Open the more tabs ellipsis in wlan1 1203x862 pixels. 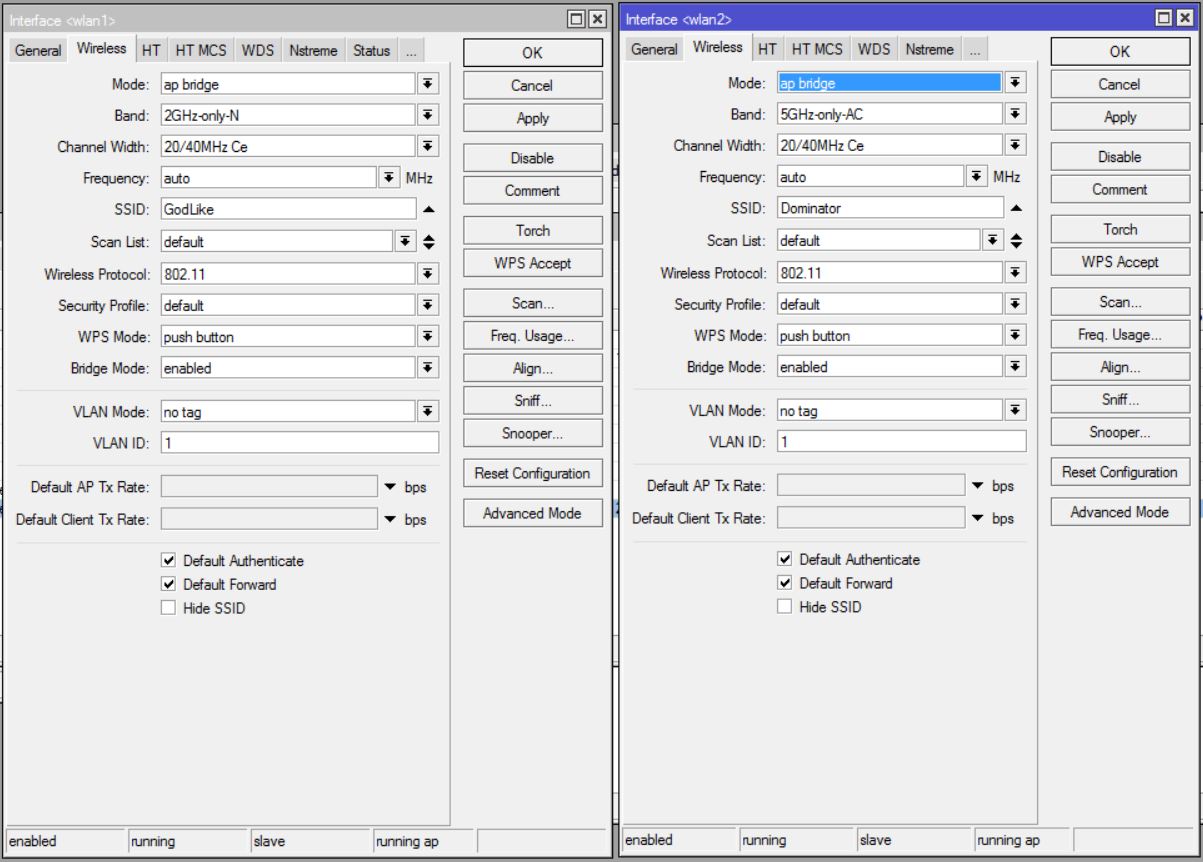click(x=411, y=50)
